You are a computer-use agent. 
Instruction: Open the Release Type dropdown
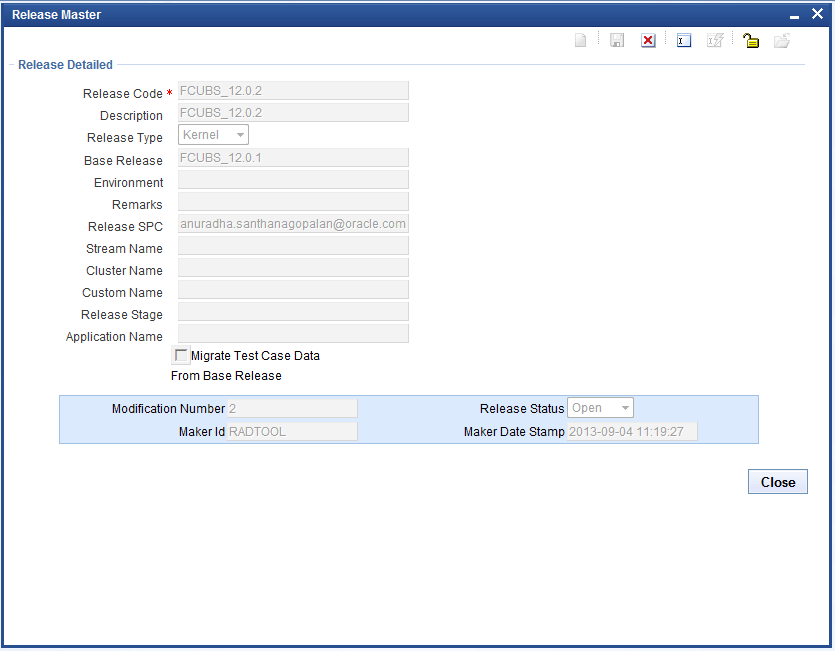[213, 135]
